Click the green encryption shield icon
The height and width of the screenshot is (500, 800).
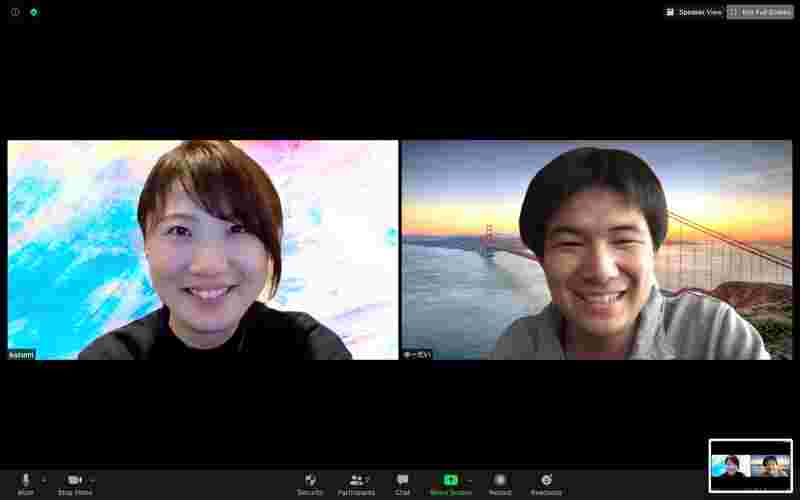(x=34, y=12)
